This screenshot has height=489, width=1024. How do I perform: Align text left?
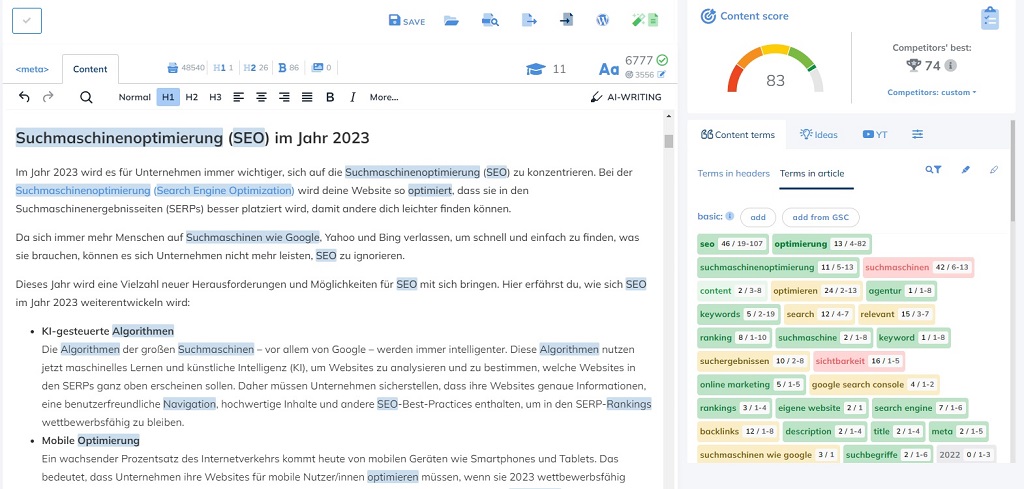click(x=239, y=97)
